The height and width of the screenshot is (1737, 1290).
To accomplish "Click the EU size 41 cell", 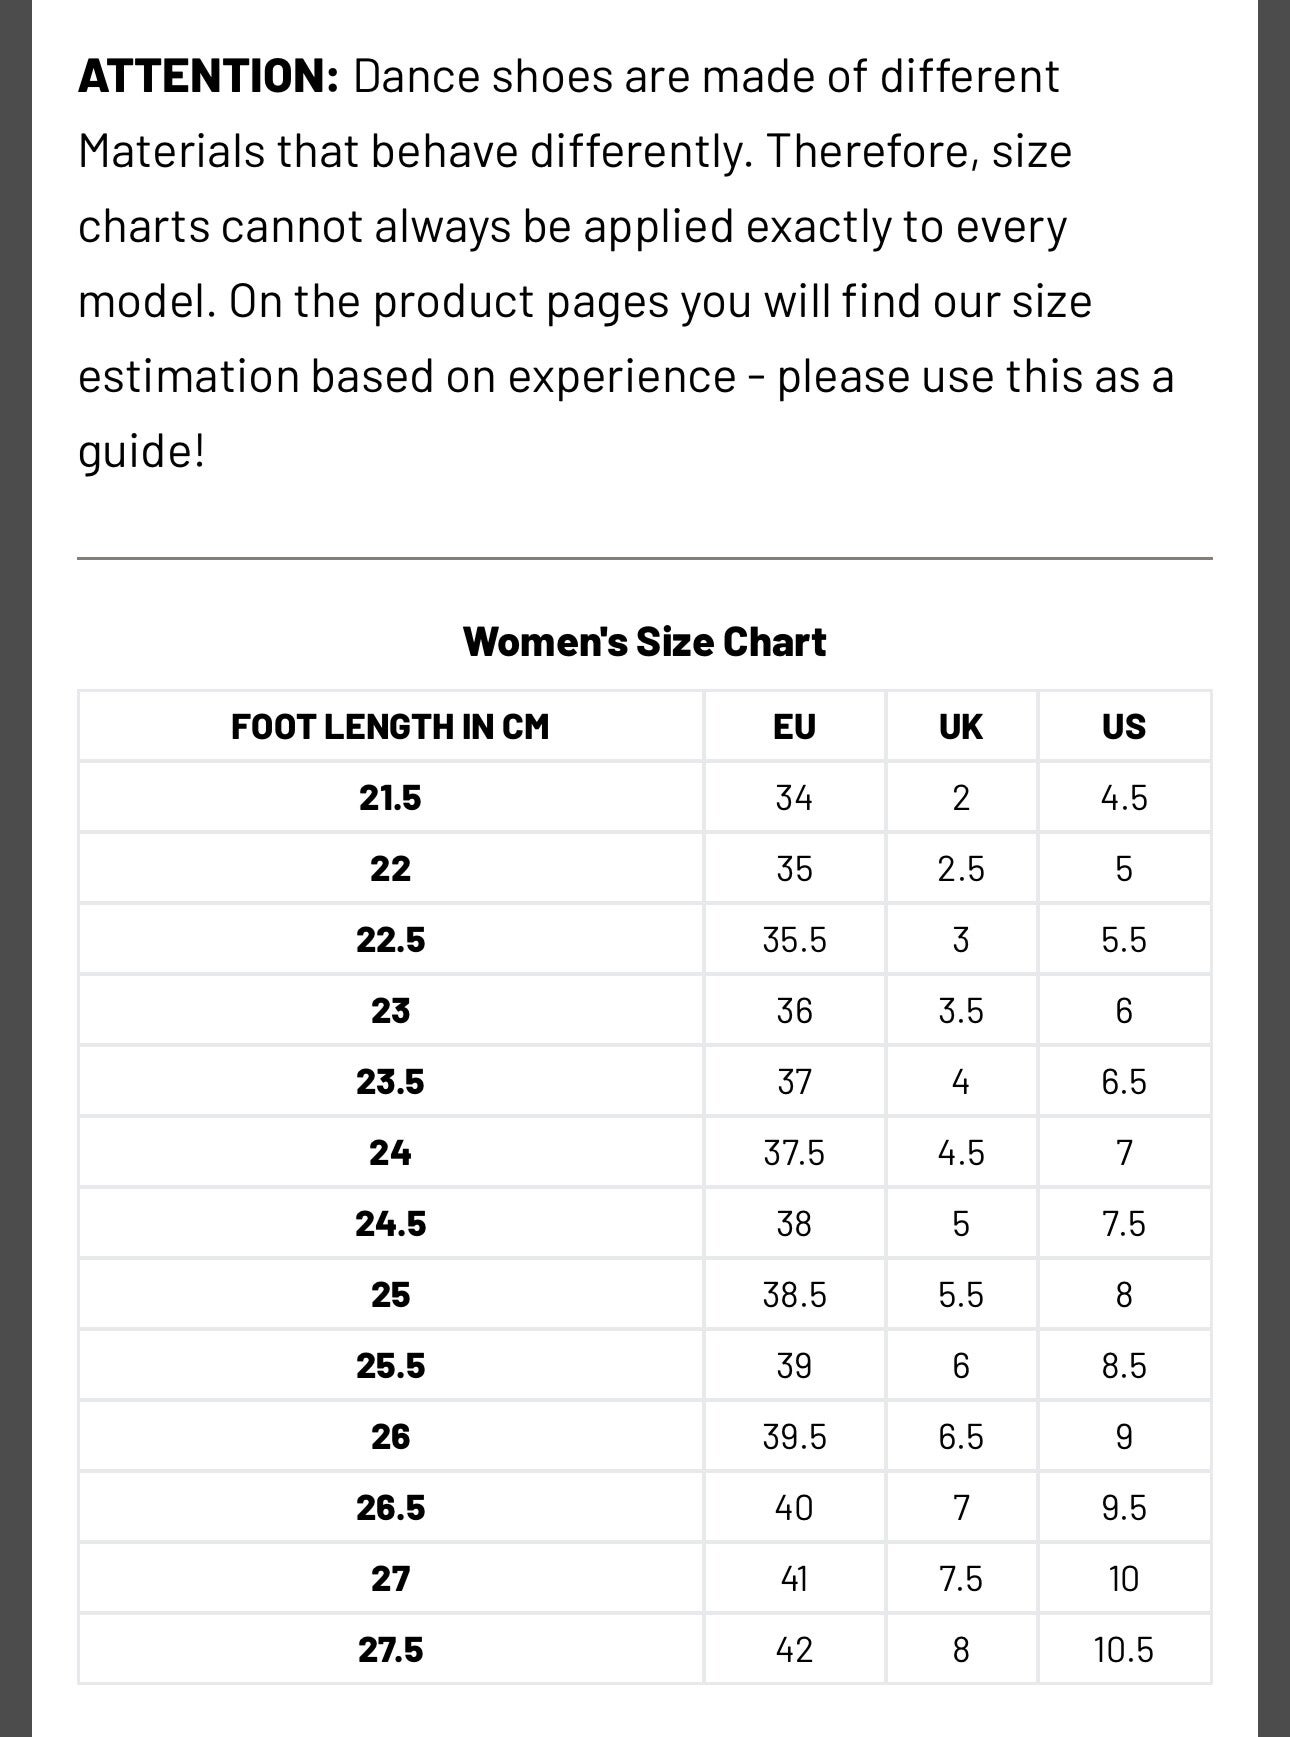I will pyautogui.click(x=794, y=1579).
